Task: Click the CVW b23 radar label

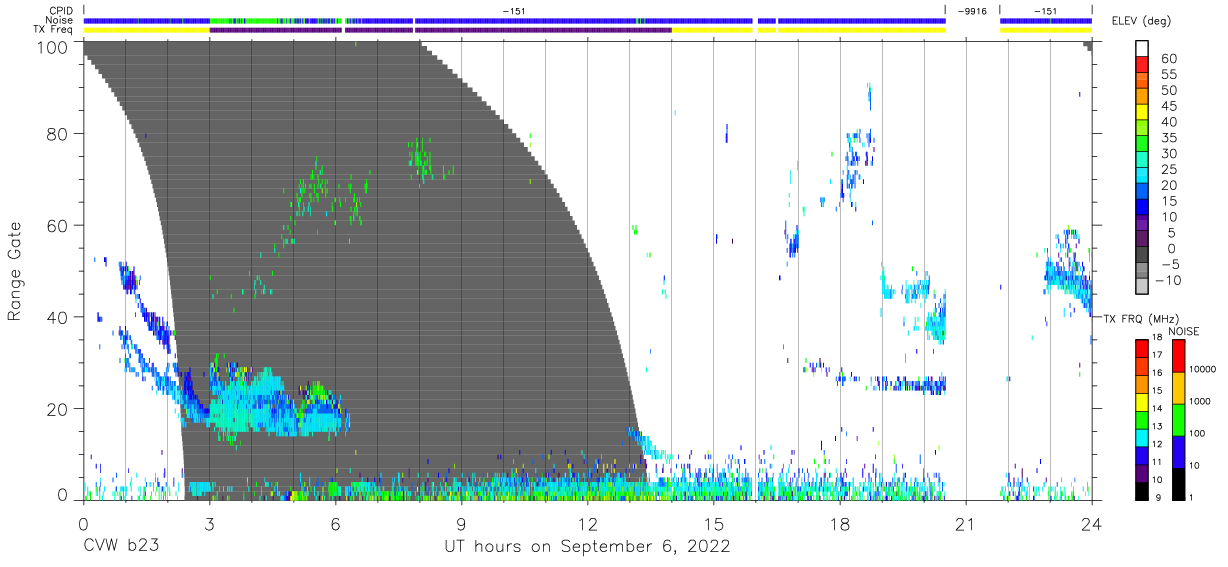Action: (x=123, y=547)
